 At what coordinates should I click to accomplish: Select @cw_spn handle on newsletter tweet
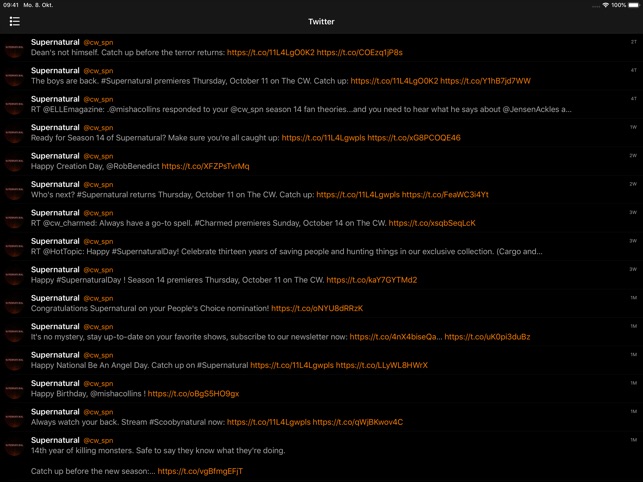98,327
